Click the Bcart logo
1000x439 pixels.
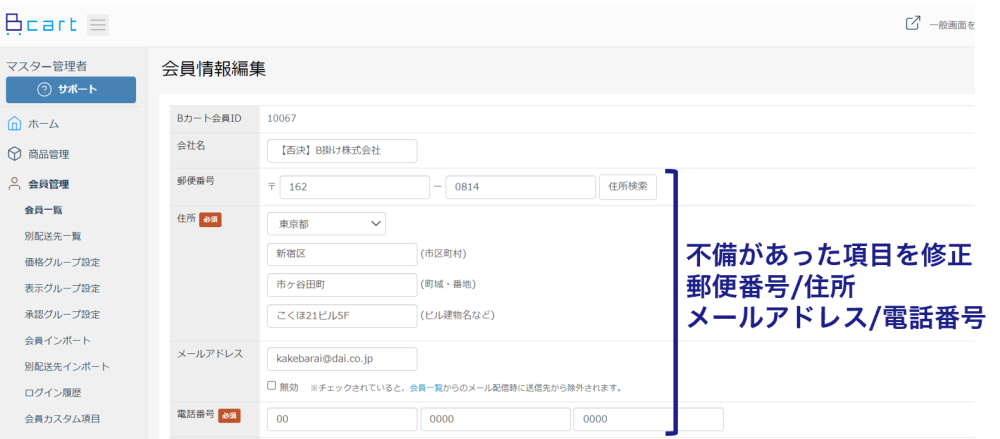coord(41,25)
